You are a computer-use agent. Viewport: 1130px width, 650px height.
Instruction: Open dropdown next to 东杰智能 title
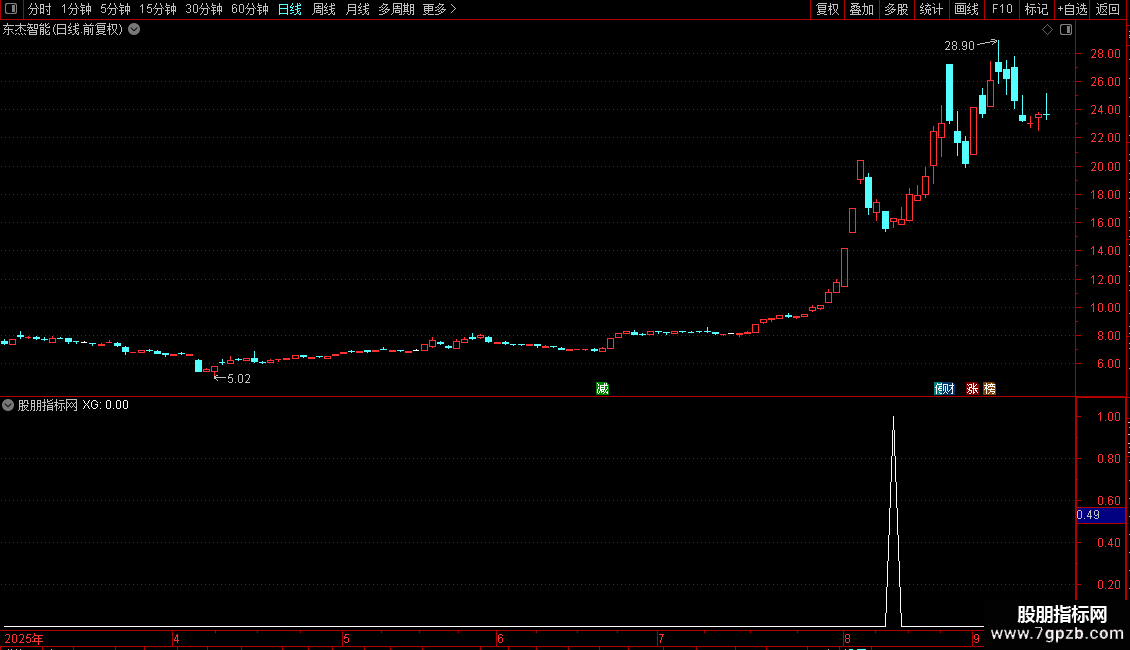coord(134,30)
